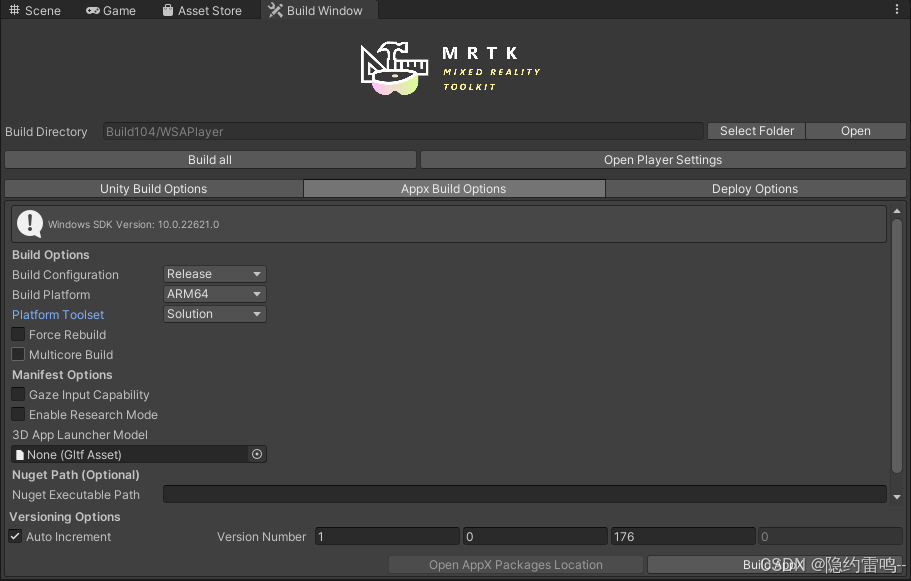Screen dimensions: 911x581
Task: Open the Unity Build Options tab
Action: pyautogui.click(x=153, y=189)
